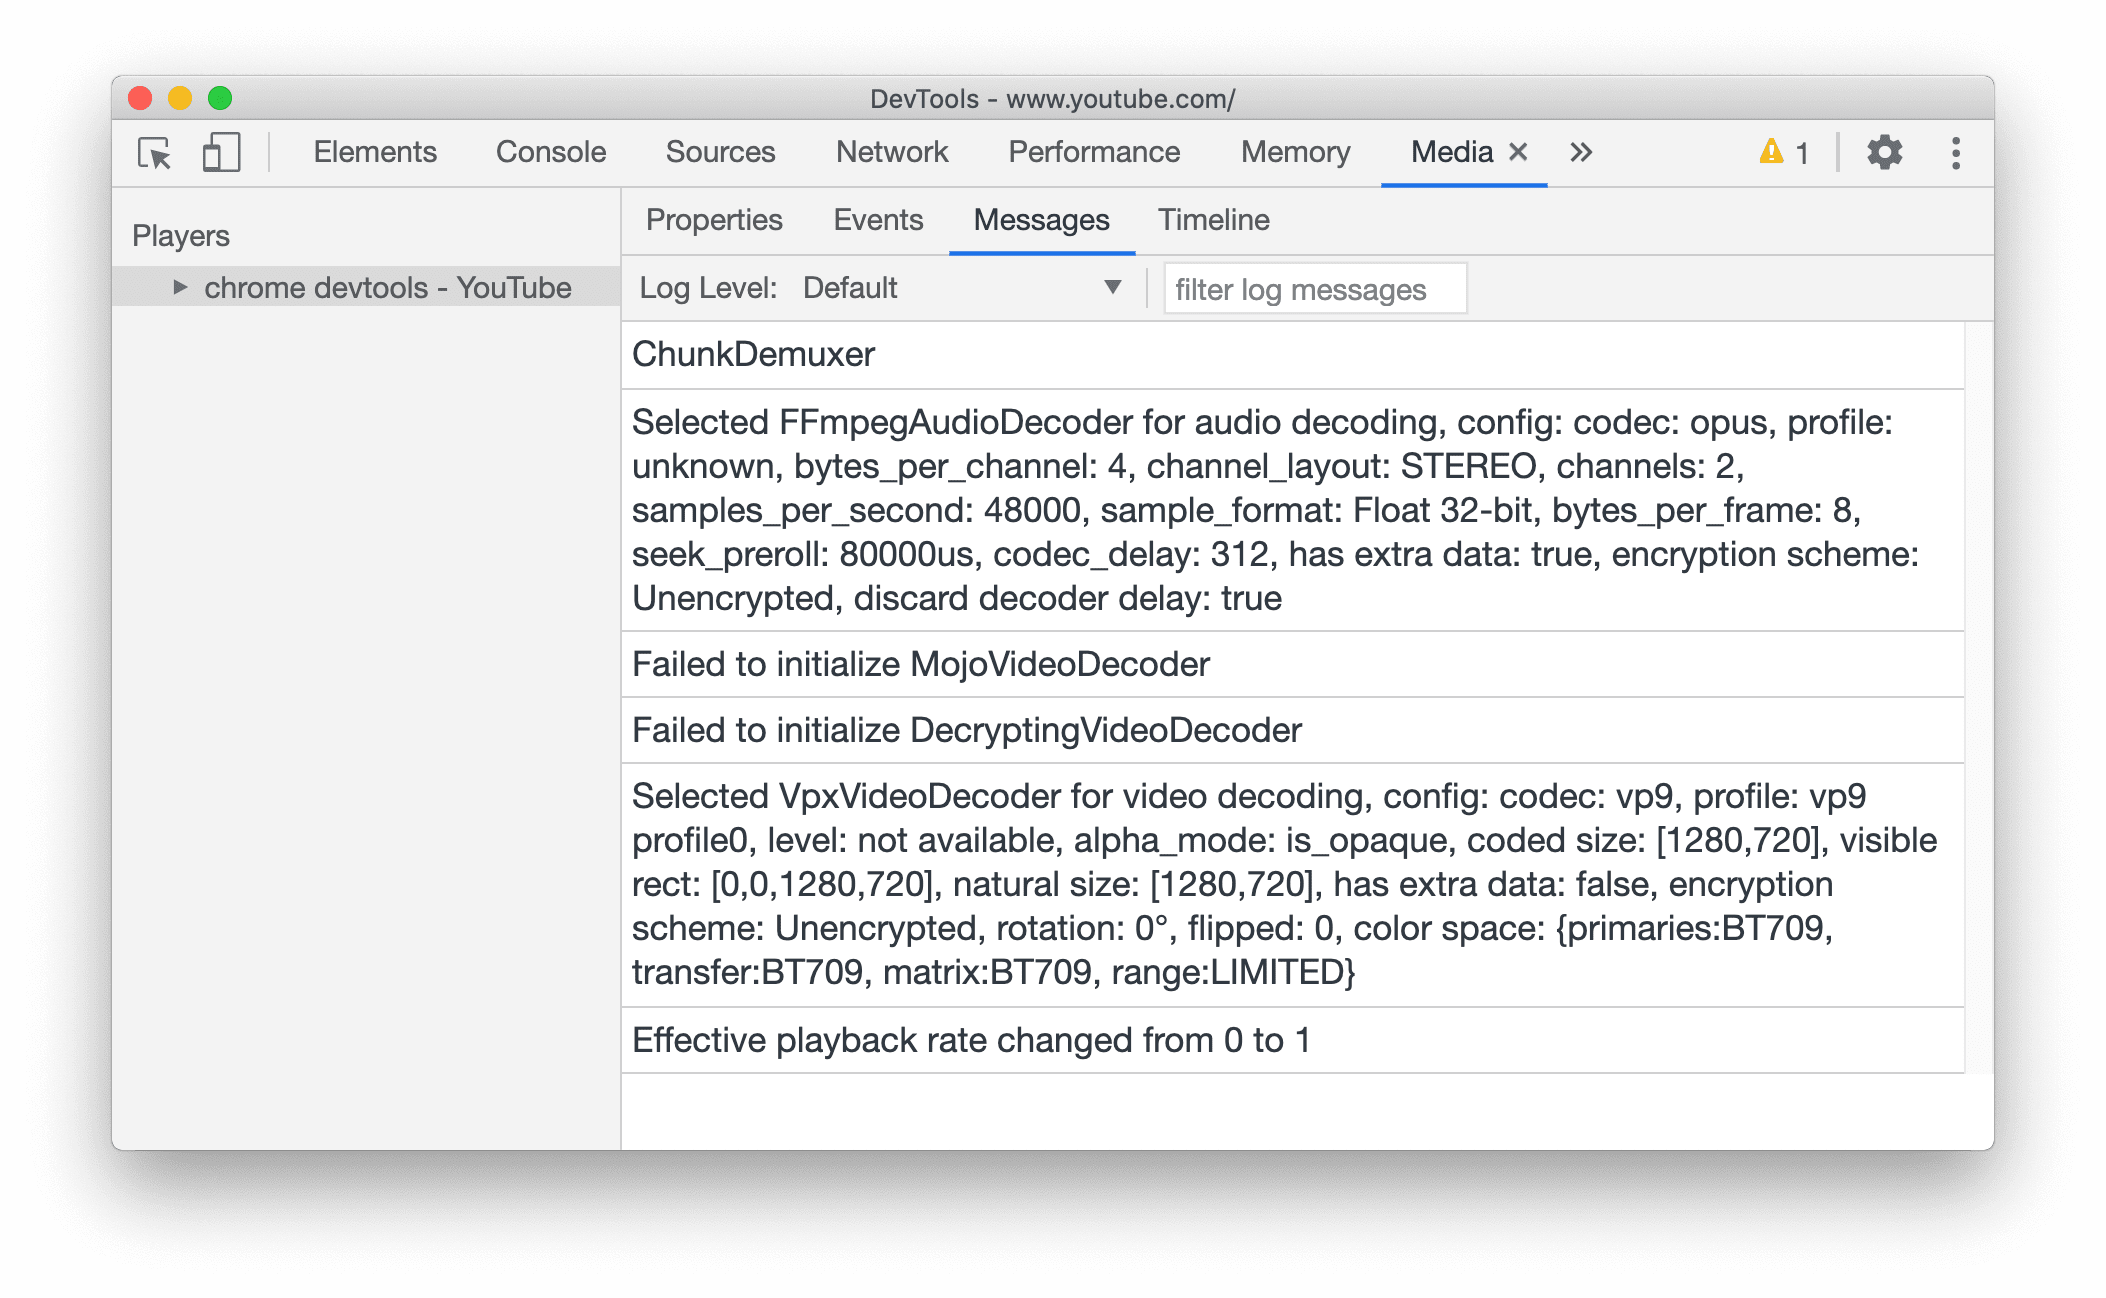Click the Sources panel icon
2106x1298 pixels.
coord(721,150)
